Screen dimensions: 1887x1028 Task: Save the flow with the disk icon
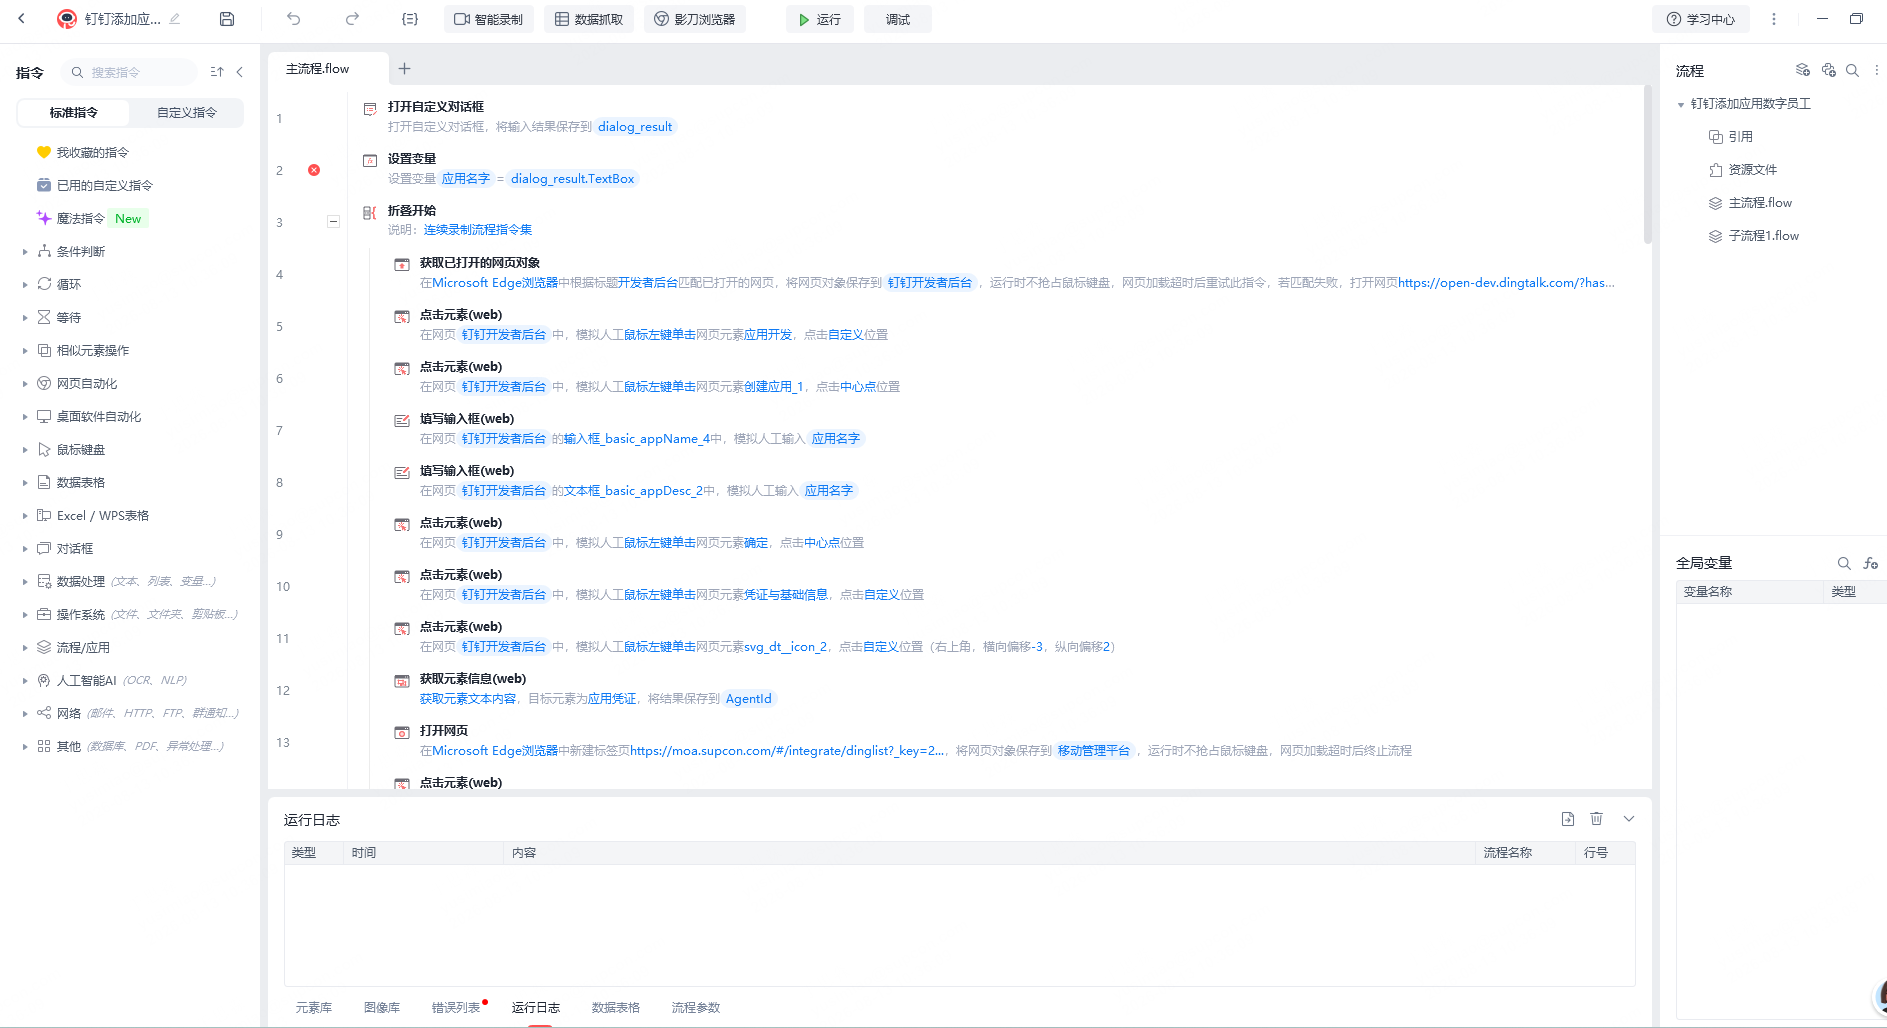pos(227,19)
